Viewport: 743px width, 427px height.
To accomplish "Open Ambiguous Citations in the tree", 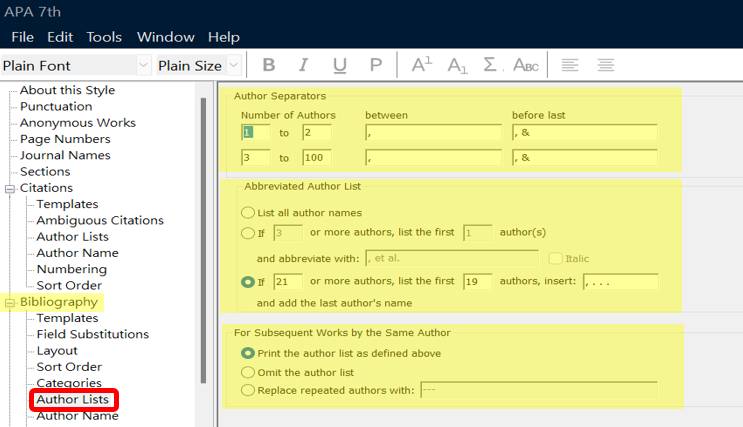I will (x=100, y=220).
